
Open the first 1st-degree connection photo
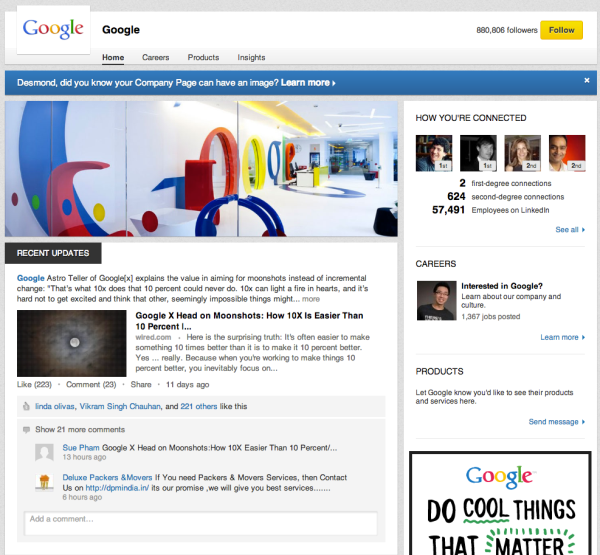point(434,153)
